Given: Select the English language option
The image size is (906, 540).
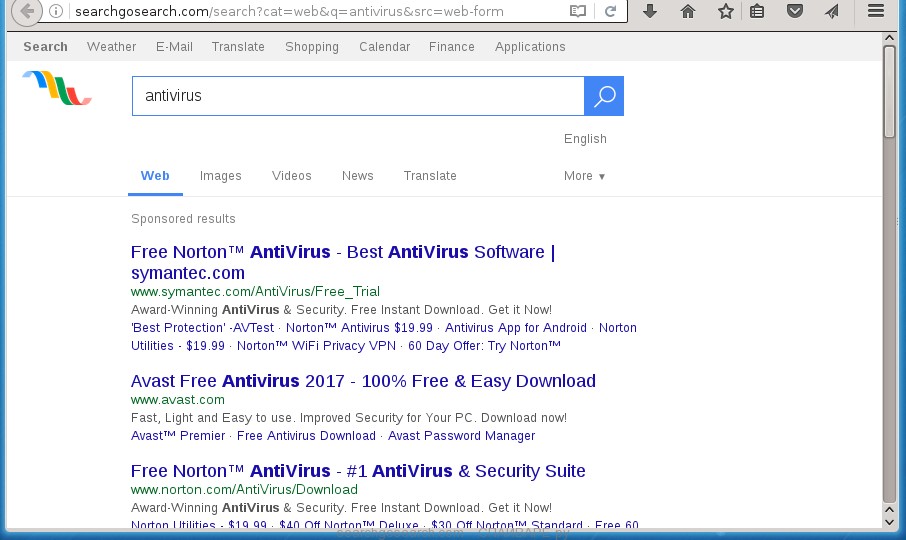Looking at the screenshot, I should tap(585, 139).
